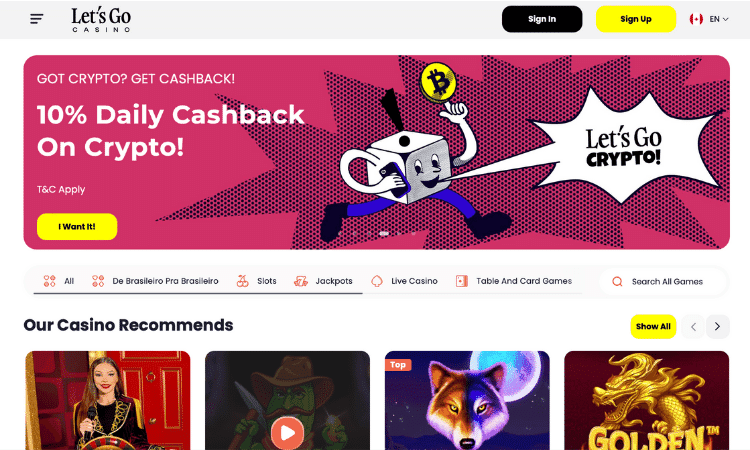Click the Canadian flag icon
The width and height of the screenshot is (750, 450).
click(696, 19)
